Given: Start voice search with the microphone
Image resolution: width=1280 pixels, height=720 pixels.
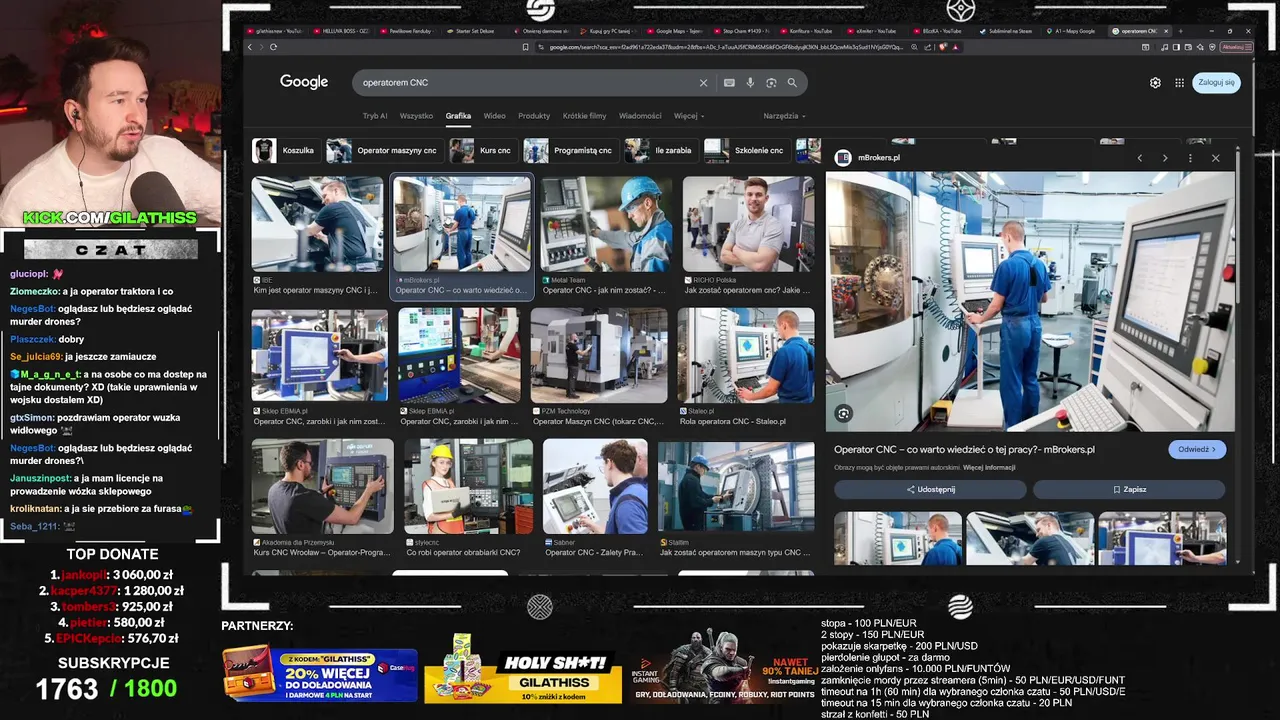Looking at the screenshot, I should (x=750, y=83).
